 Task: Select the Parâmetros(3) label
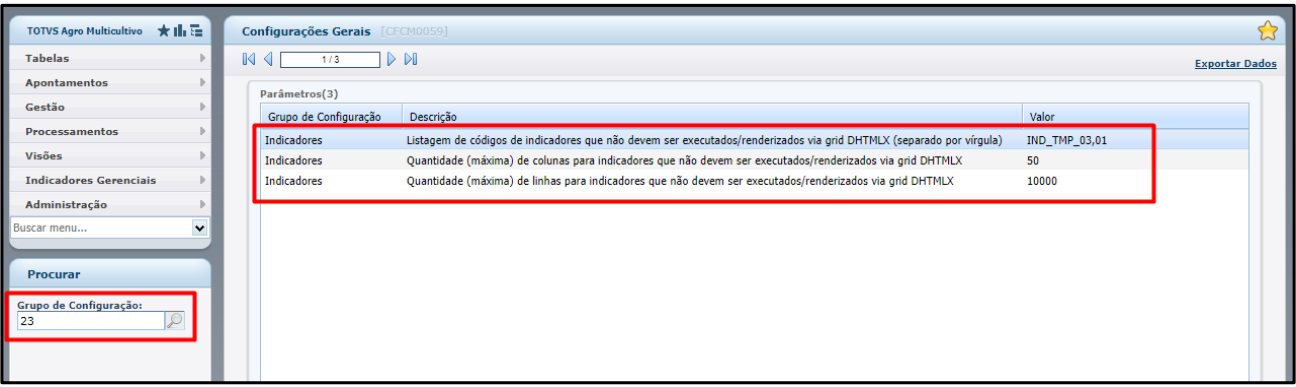point(299,93)
